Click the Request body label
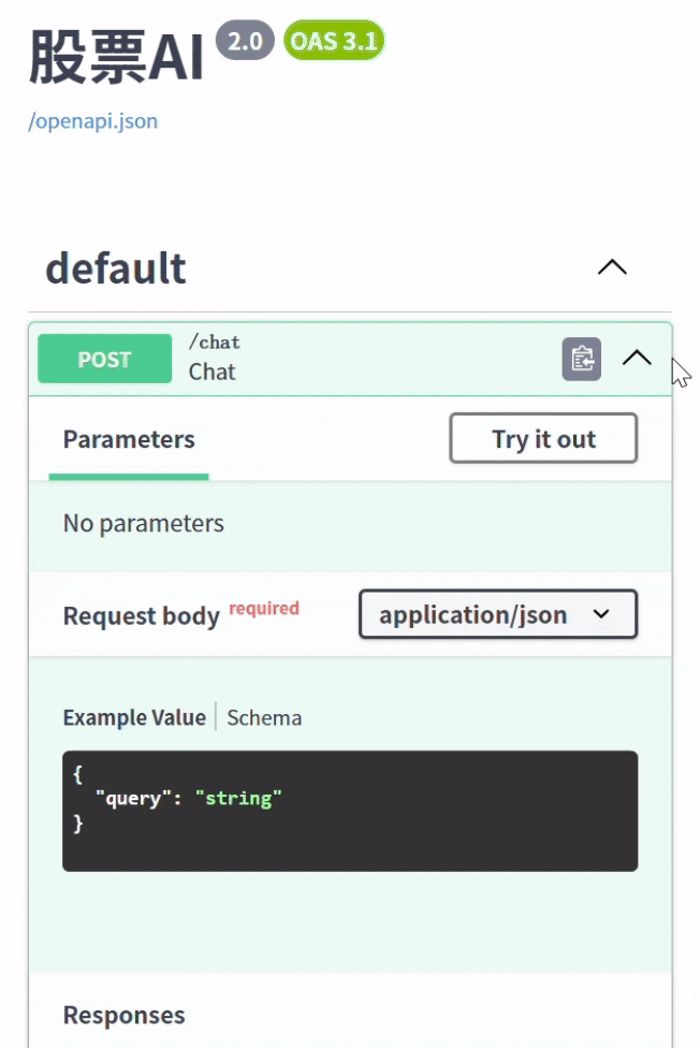The height and width of the screenshot is (1048, 700). (141, 616)
